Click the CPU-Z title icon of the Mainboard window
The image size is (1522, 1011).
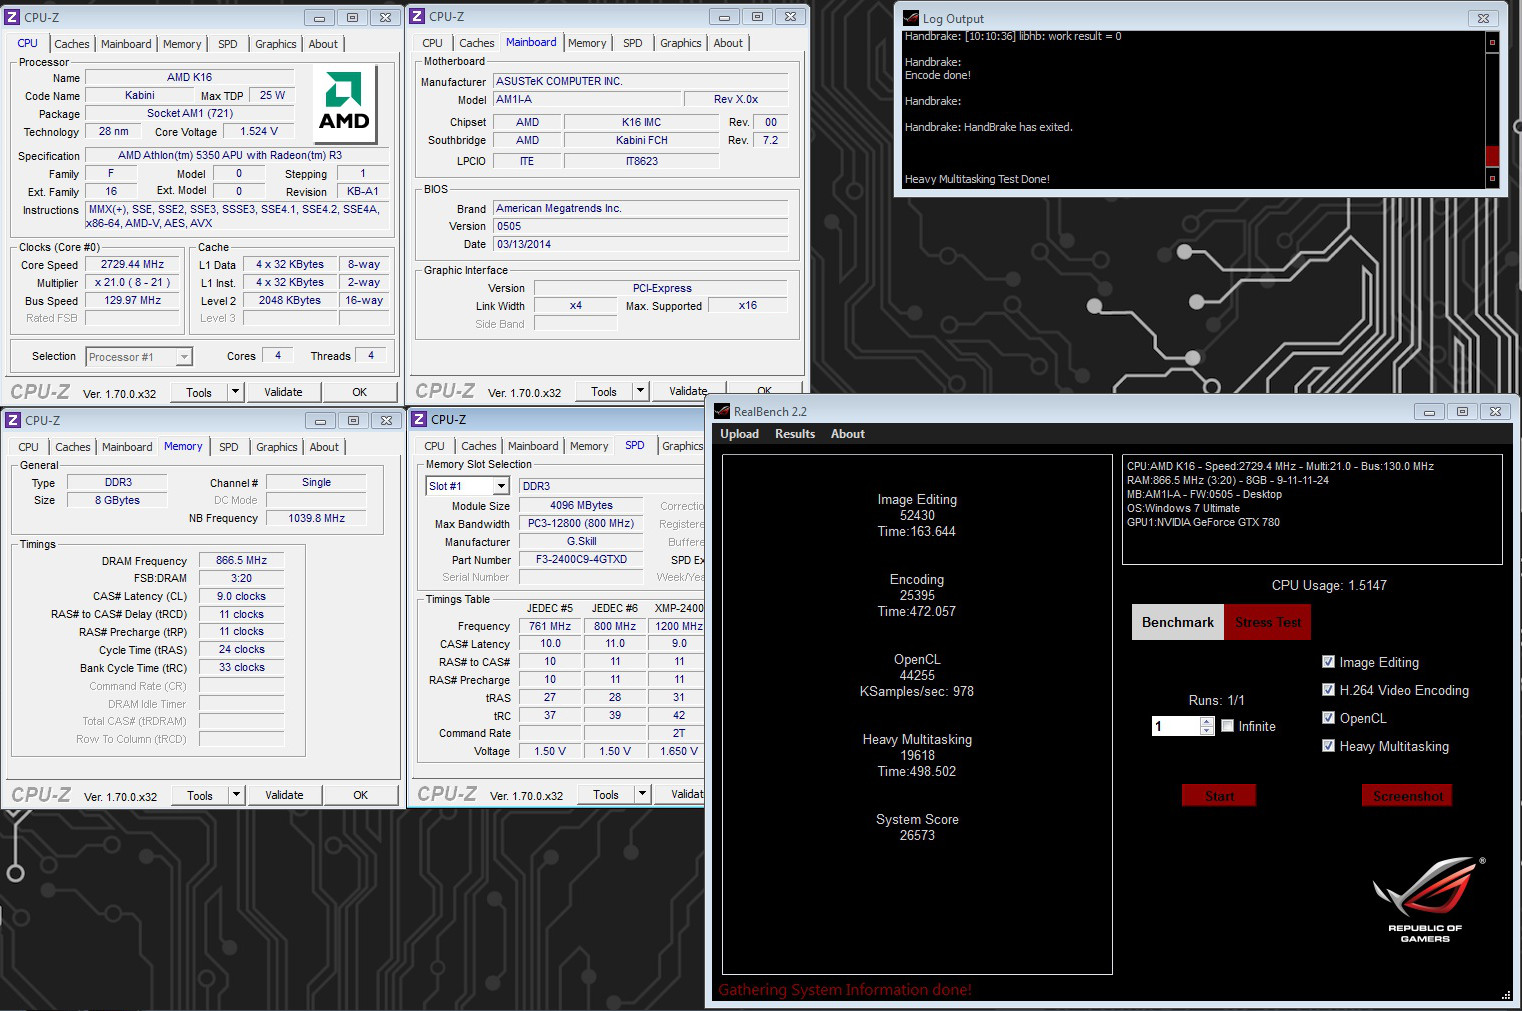(418, 16)
